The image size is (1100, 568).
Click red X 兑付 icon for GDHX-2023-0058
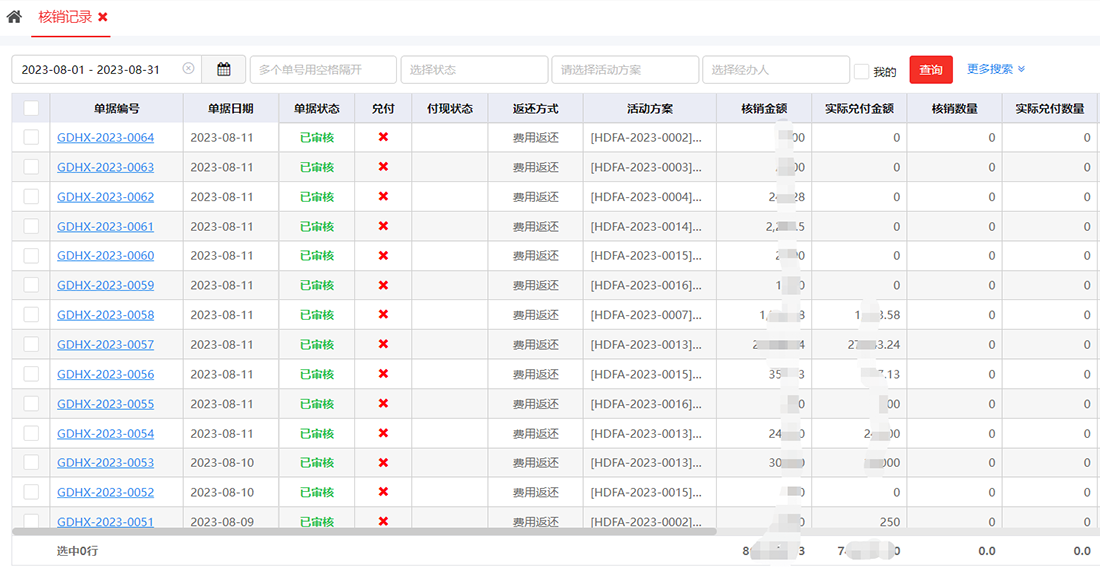coord(383,315)
